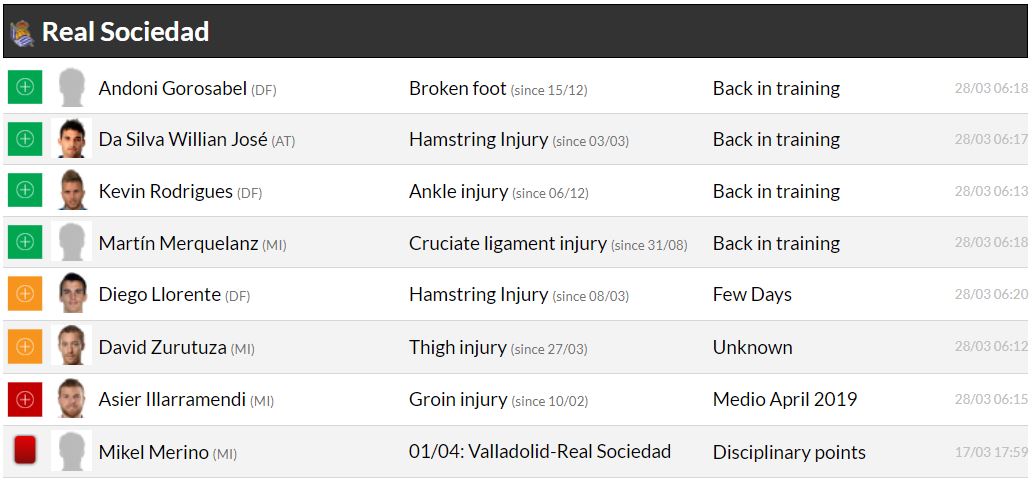Click green status icon beside Martín Merquelanz
The image size is (1032, 483).
pyautogui.click(x=25, y=242)
